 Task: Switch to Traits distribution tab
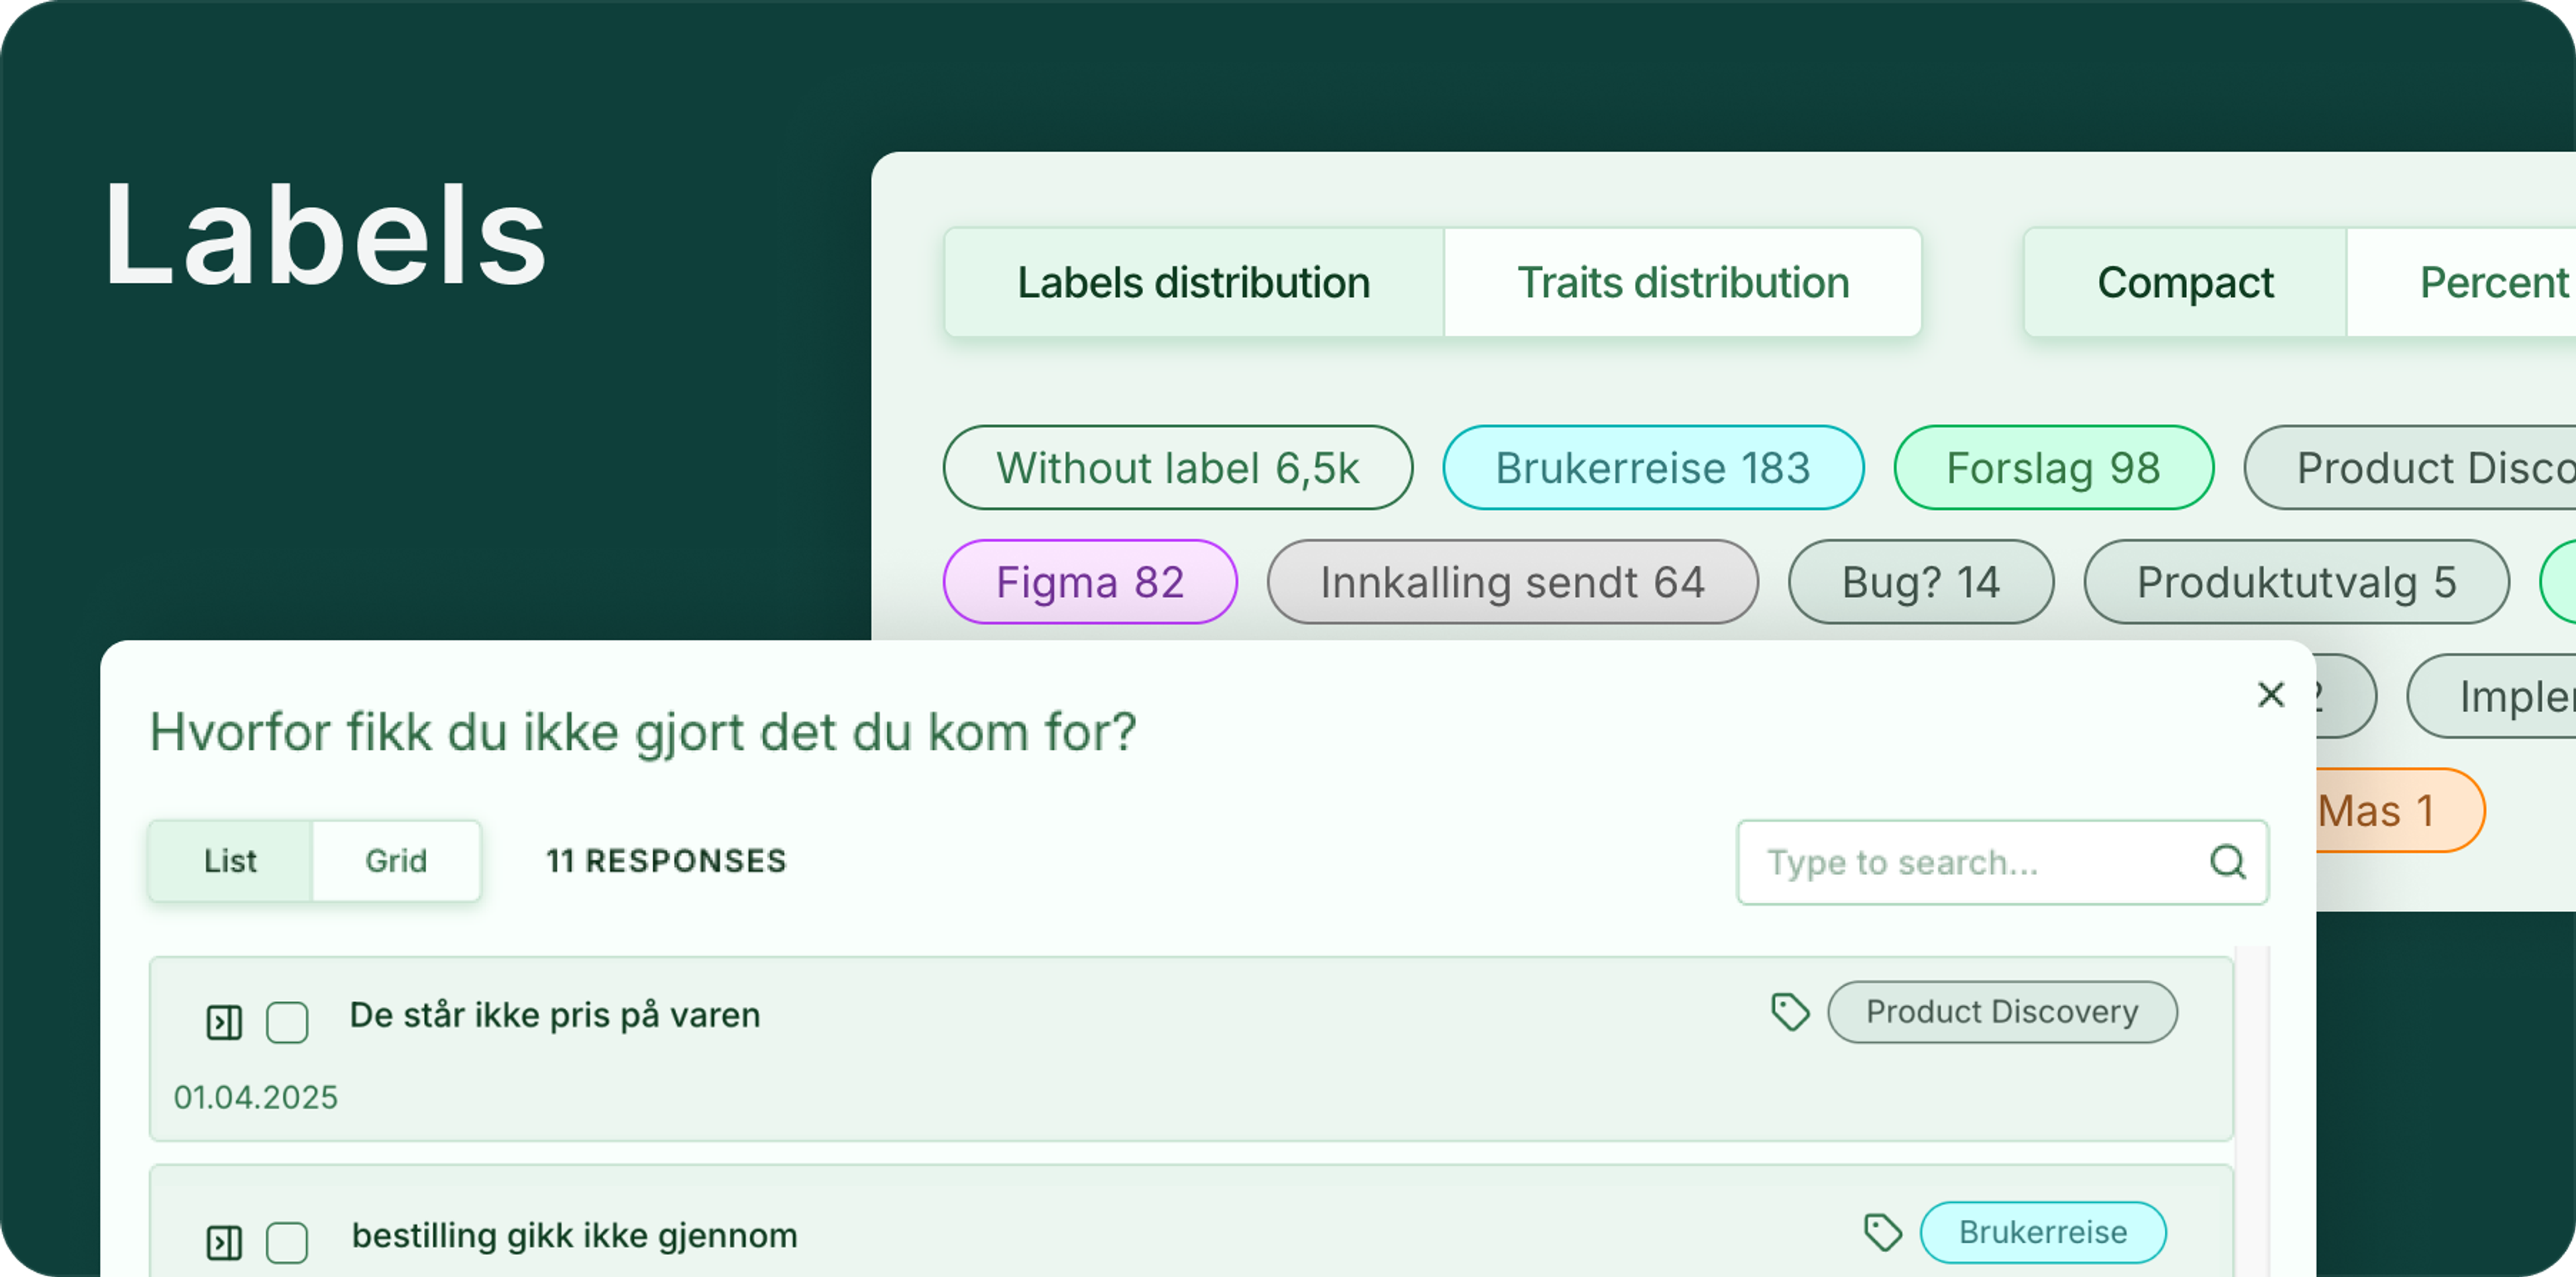click(x=1683, y=283)
